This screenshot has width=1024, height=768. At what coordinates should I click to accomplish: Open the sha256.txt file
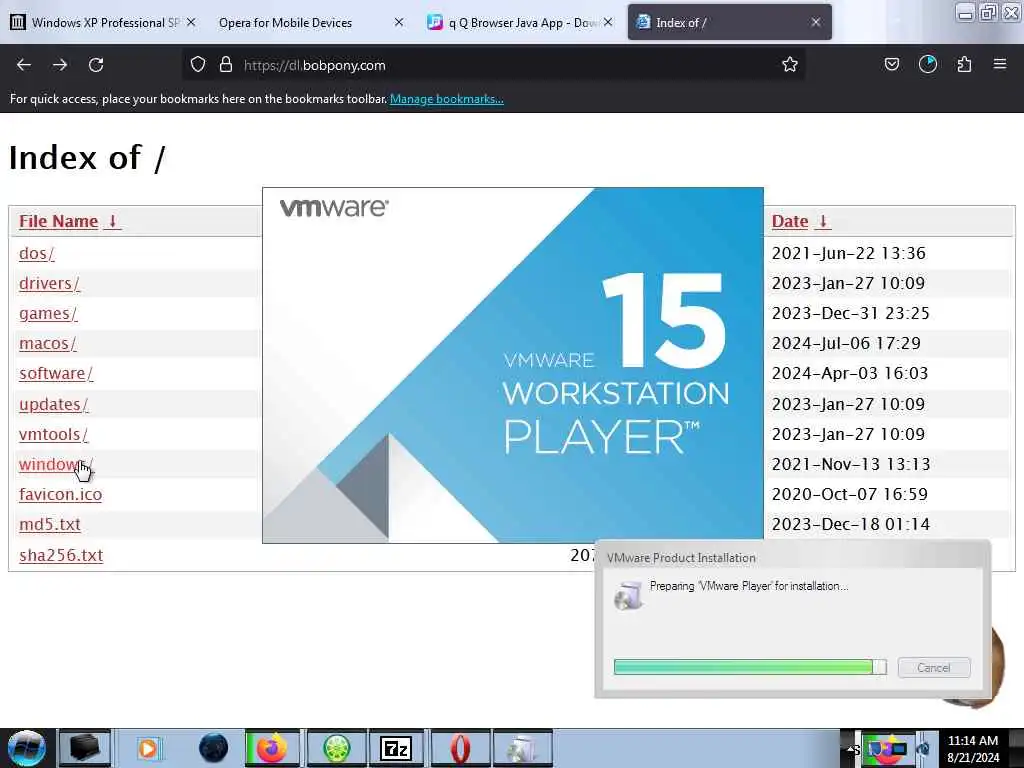[x=61, y=555]
